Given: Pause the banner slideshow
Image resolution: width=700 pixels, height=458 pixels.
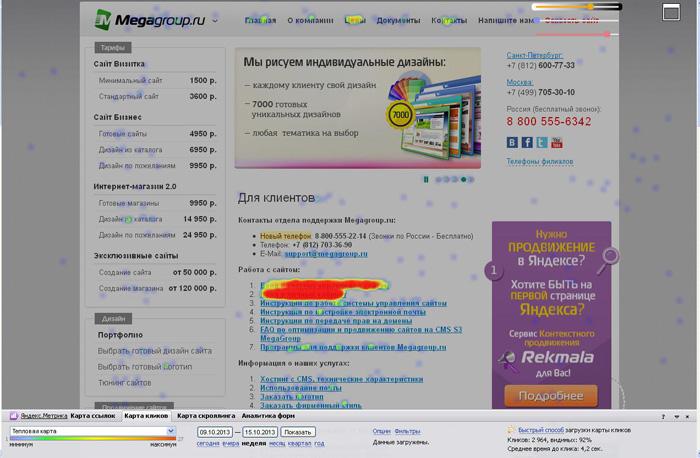Looking at the screenshot, I should pyautogui.click(x=426, y=179).
